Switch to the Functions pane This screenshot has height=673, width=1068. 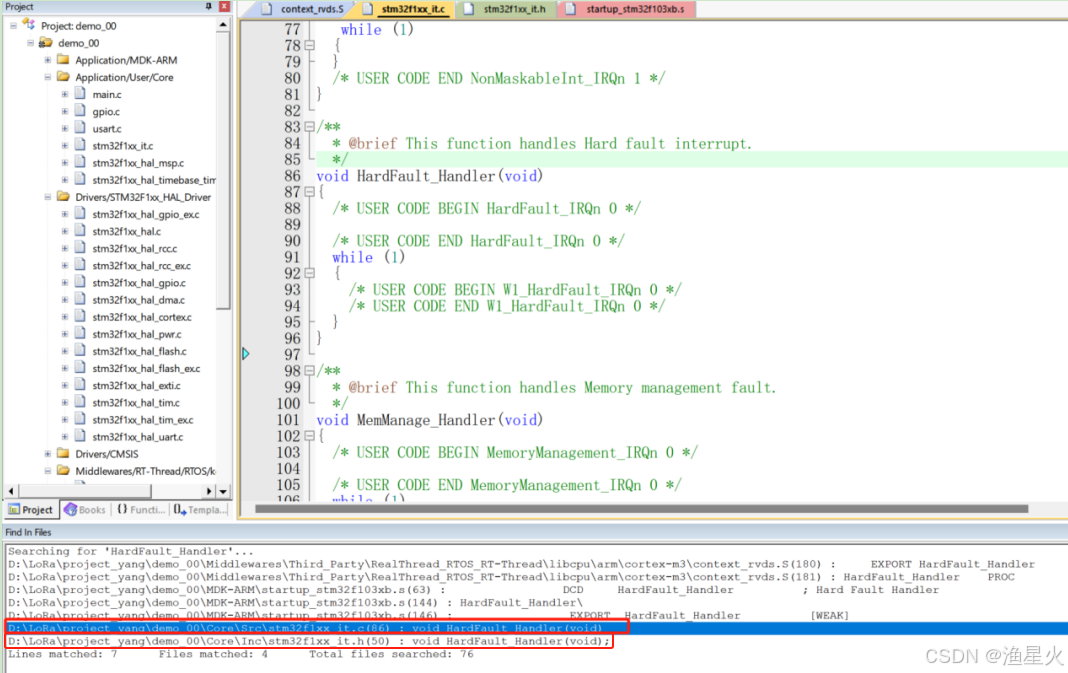140,510
